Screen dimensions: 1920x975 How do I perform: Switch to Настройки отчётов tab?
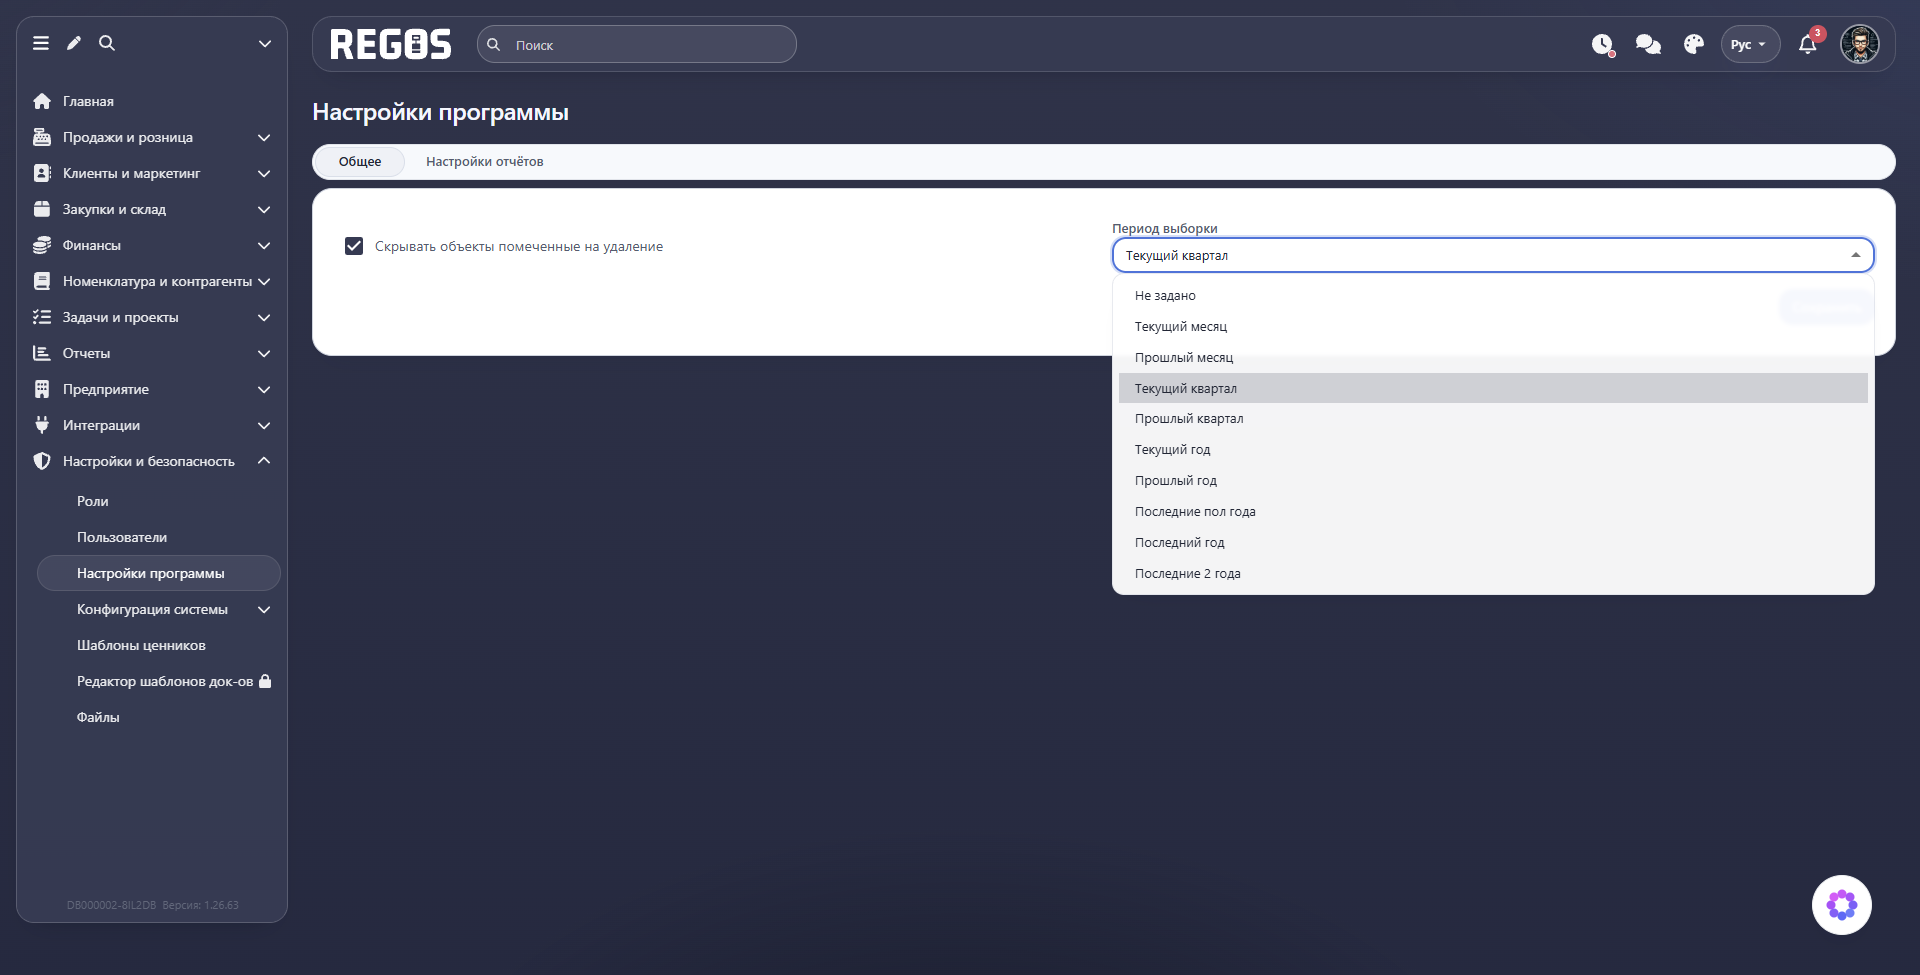[485, 162]
